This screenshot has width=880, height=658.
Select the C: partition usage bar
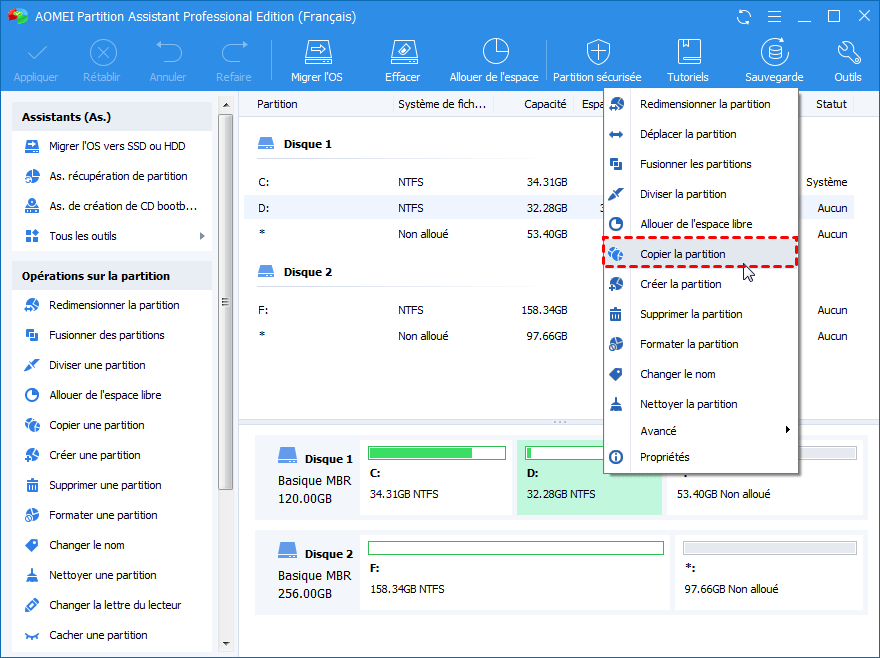[437, 453]
